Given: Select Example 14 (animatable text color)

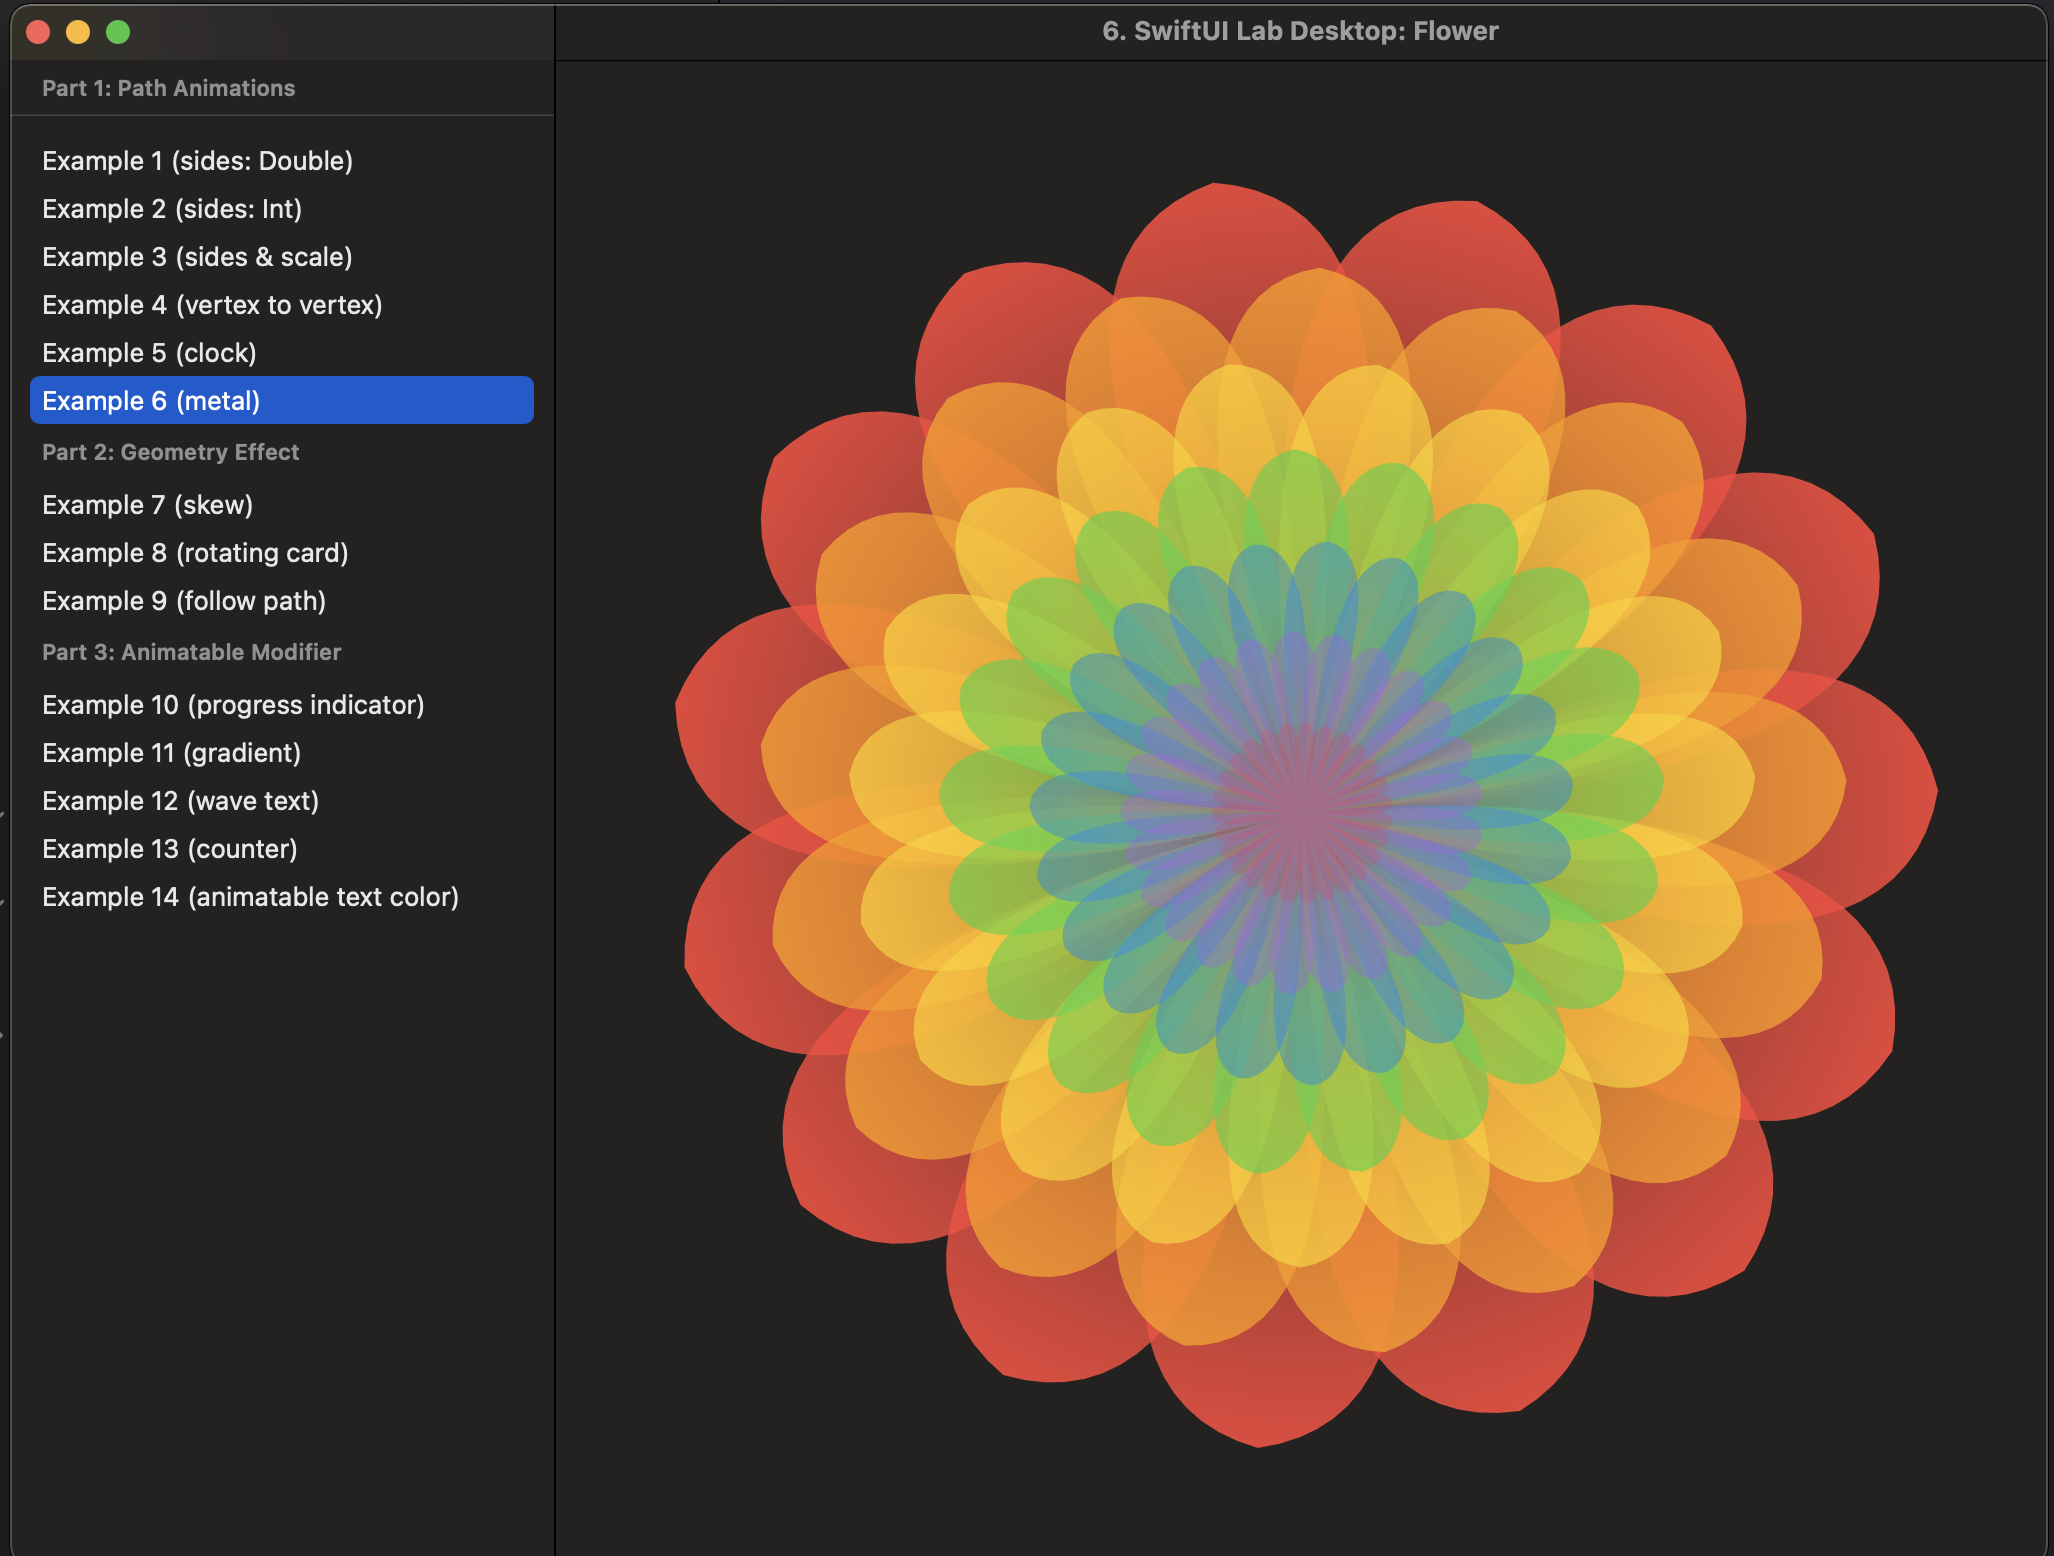Looking at the screenshot, I should click(250, 897).
